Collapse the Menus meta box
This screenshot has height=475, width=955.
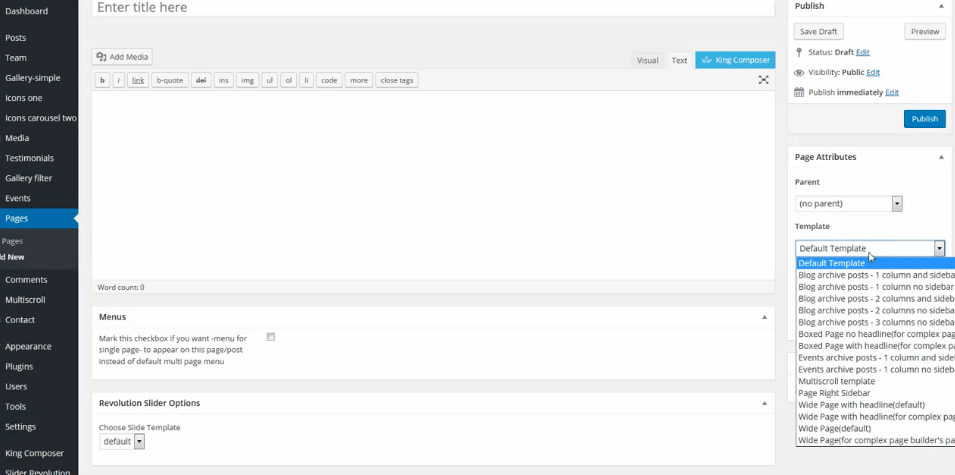pos(764,317)
